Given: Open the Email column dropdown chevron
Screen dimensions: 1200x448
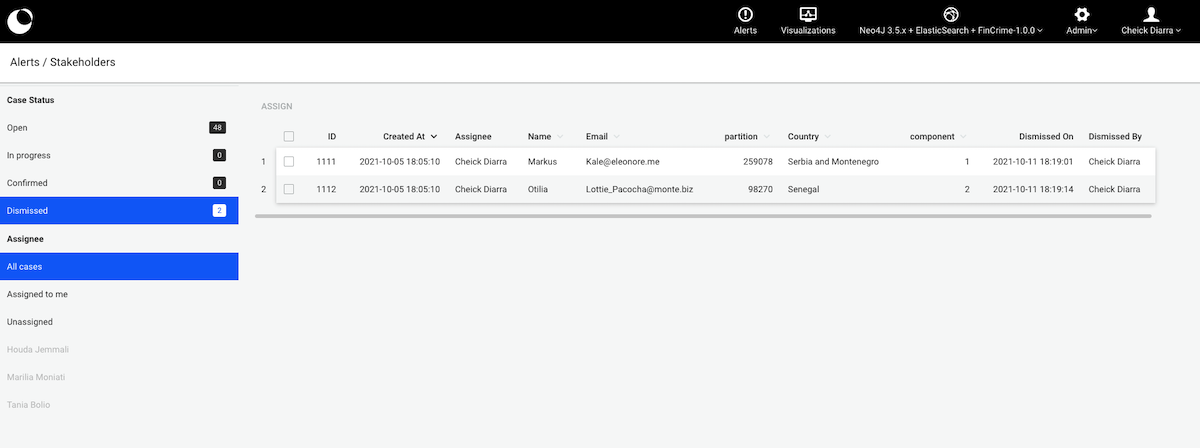Looking at the screenshot, I should coord(617,136).
